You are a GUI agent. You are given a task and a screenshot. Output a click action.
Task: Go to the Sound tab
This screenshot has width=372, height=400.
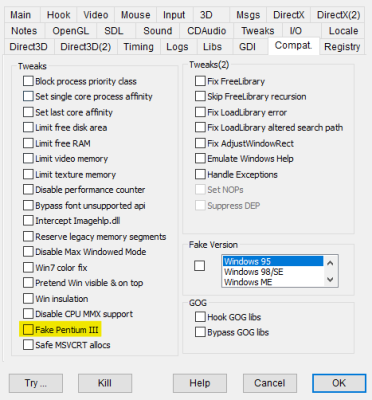158,31
